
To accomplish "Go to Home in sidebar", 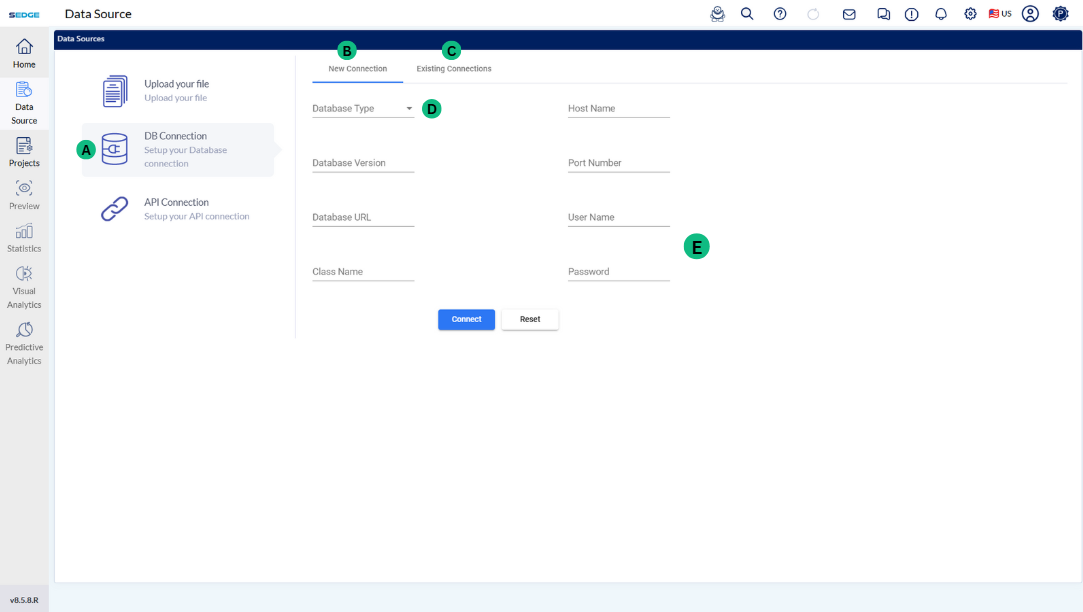I will (24, 54).
